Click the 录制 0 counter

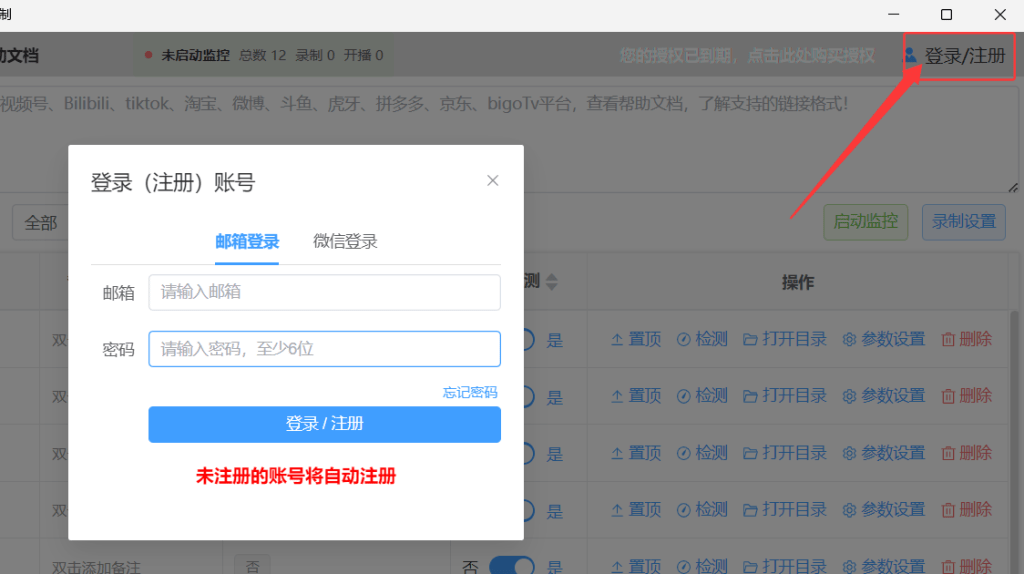click(315, 56)
